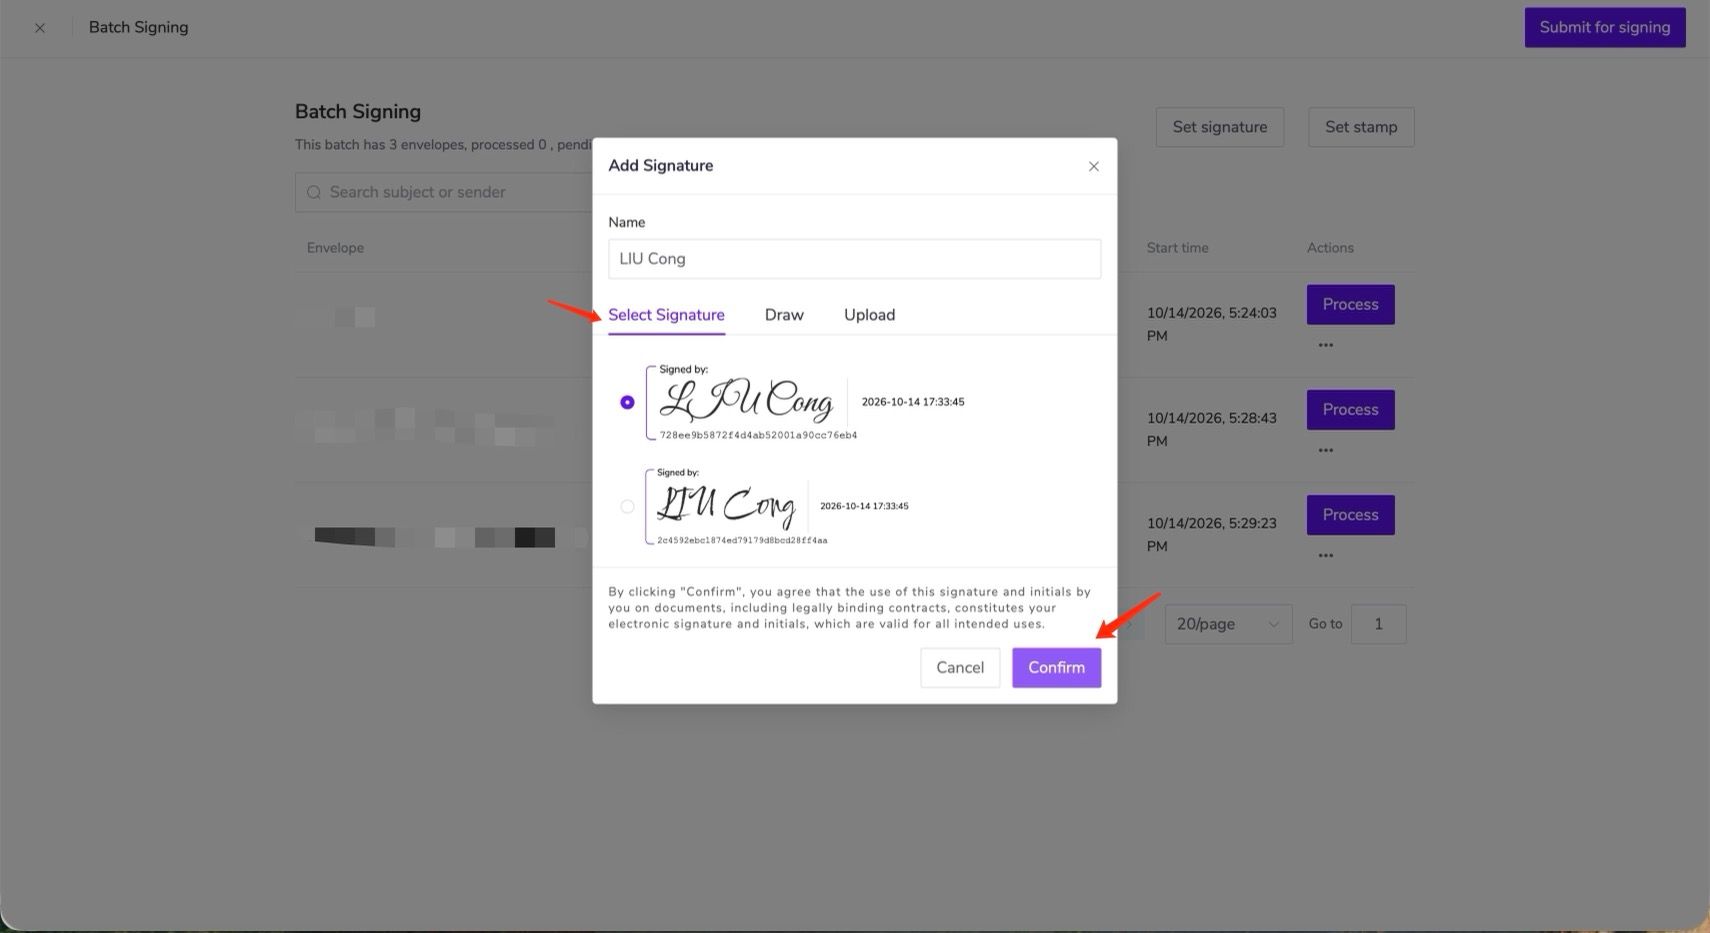Image resolution: width=1710 pixels, height=933 pixels.
Task: Click the Go to page number field
Action: pos(1378,624)
